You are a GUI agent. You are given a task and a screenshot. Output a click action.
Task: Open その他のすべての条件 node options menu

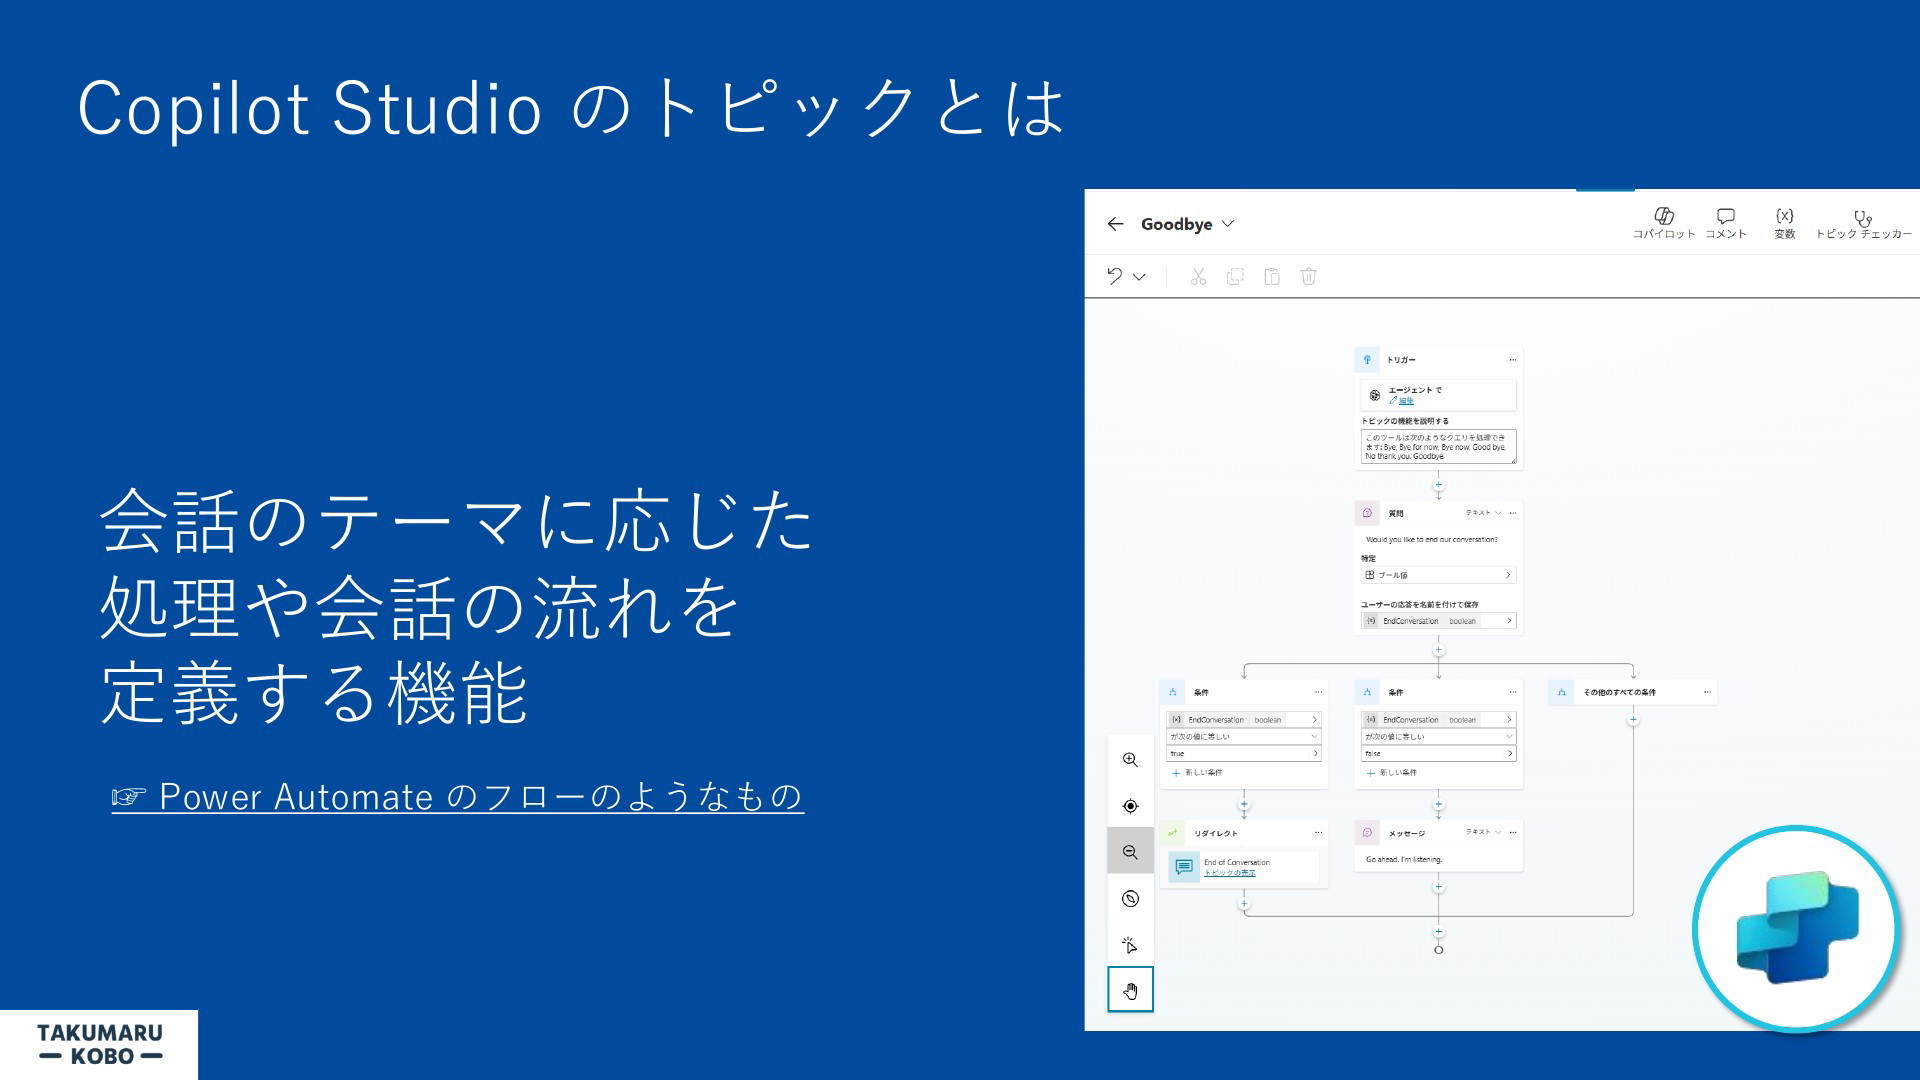[x=1707, y=692]
